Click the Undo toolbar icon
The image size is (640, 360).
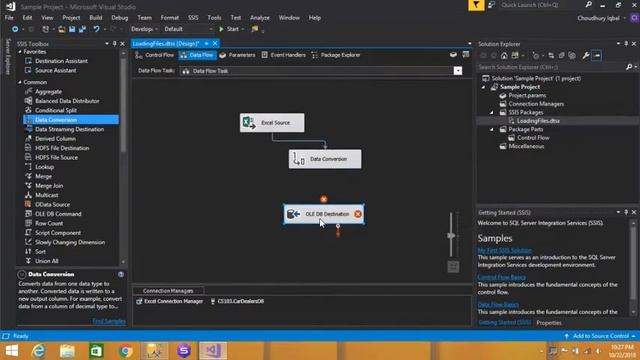click(x=96, y=29)
